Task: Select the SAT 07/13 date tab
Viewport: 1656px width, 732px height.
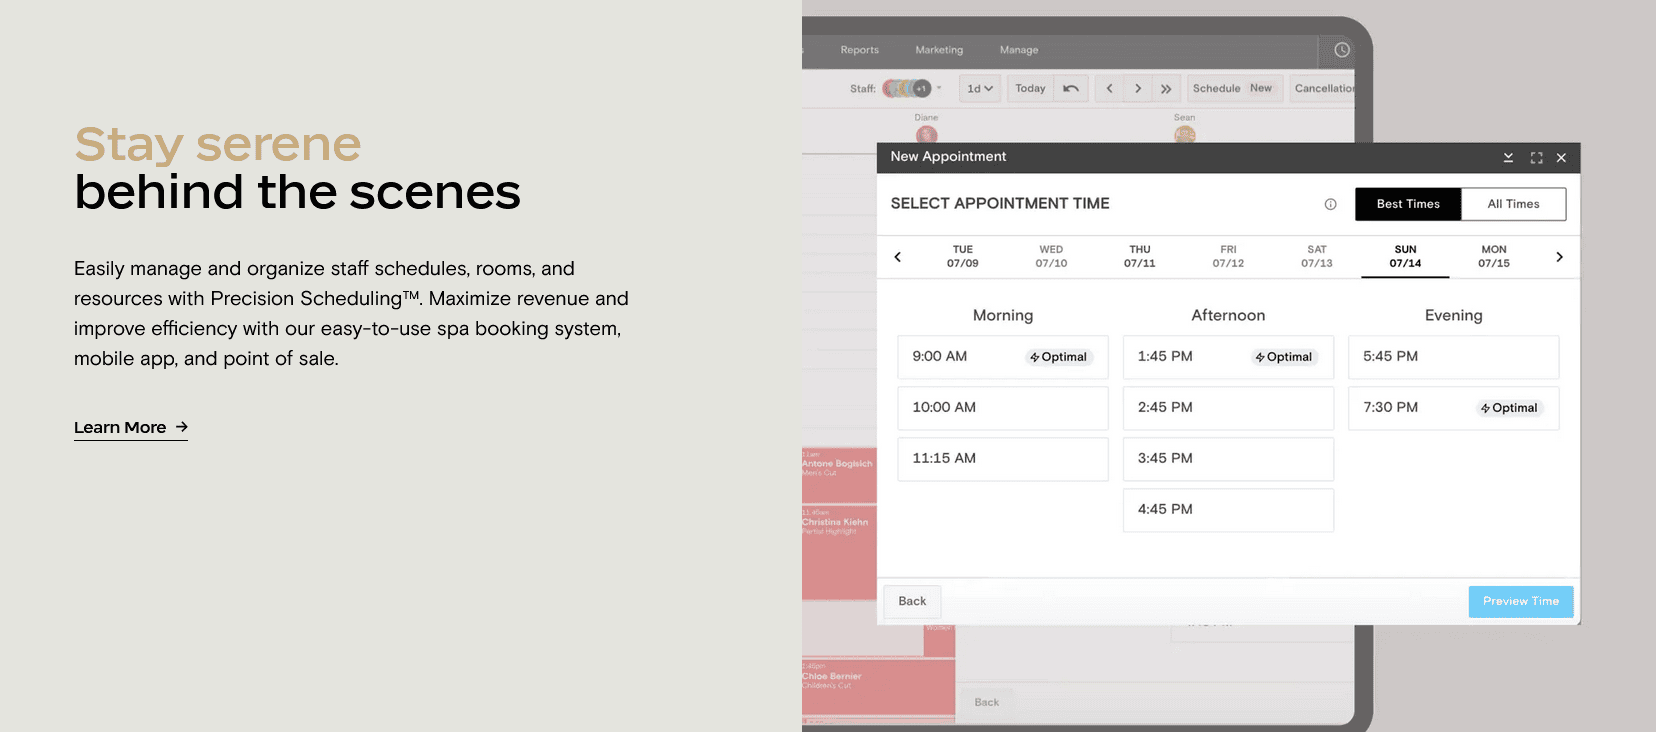Action: pyautogui.click(x=1317, y=257)
